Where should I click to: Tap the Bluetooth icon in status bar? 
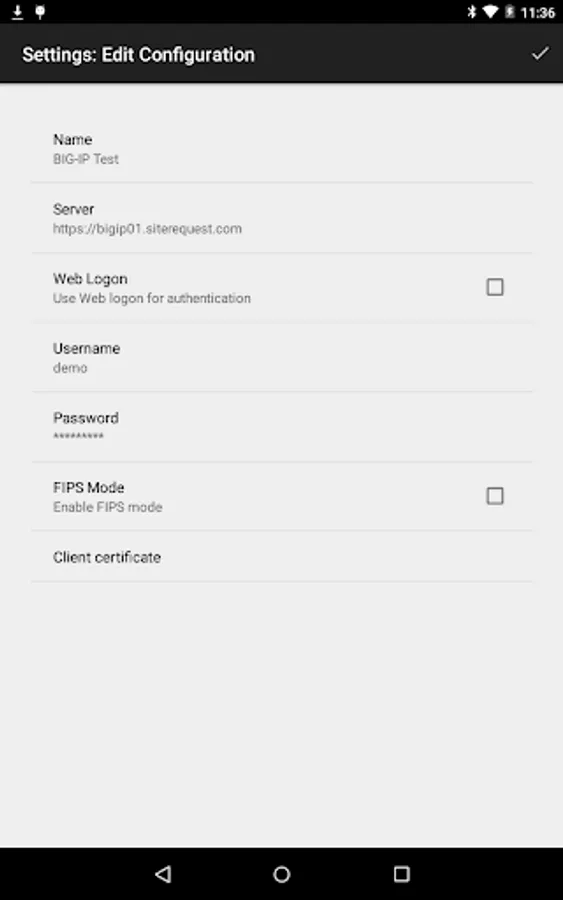472,12
